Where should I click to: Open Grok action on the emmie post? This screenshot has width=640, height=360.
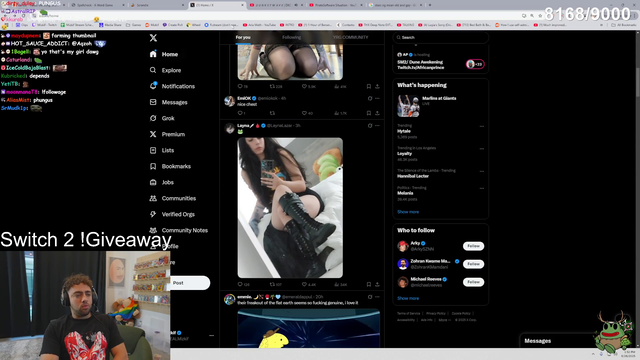click(370, 297)
